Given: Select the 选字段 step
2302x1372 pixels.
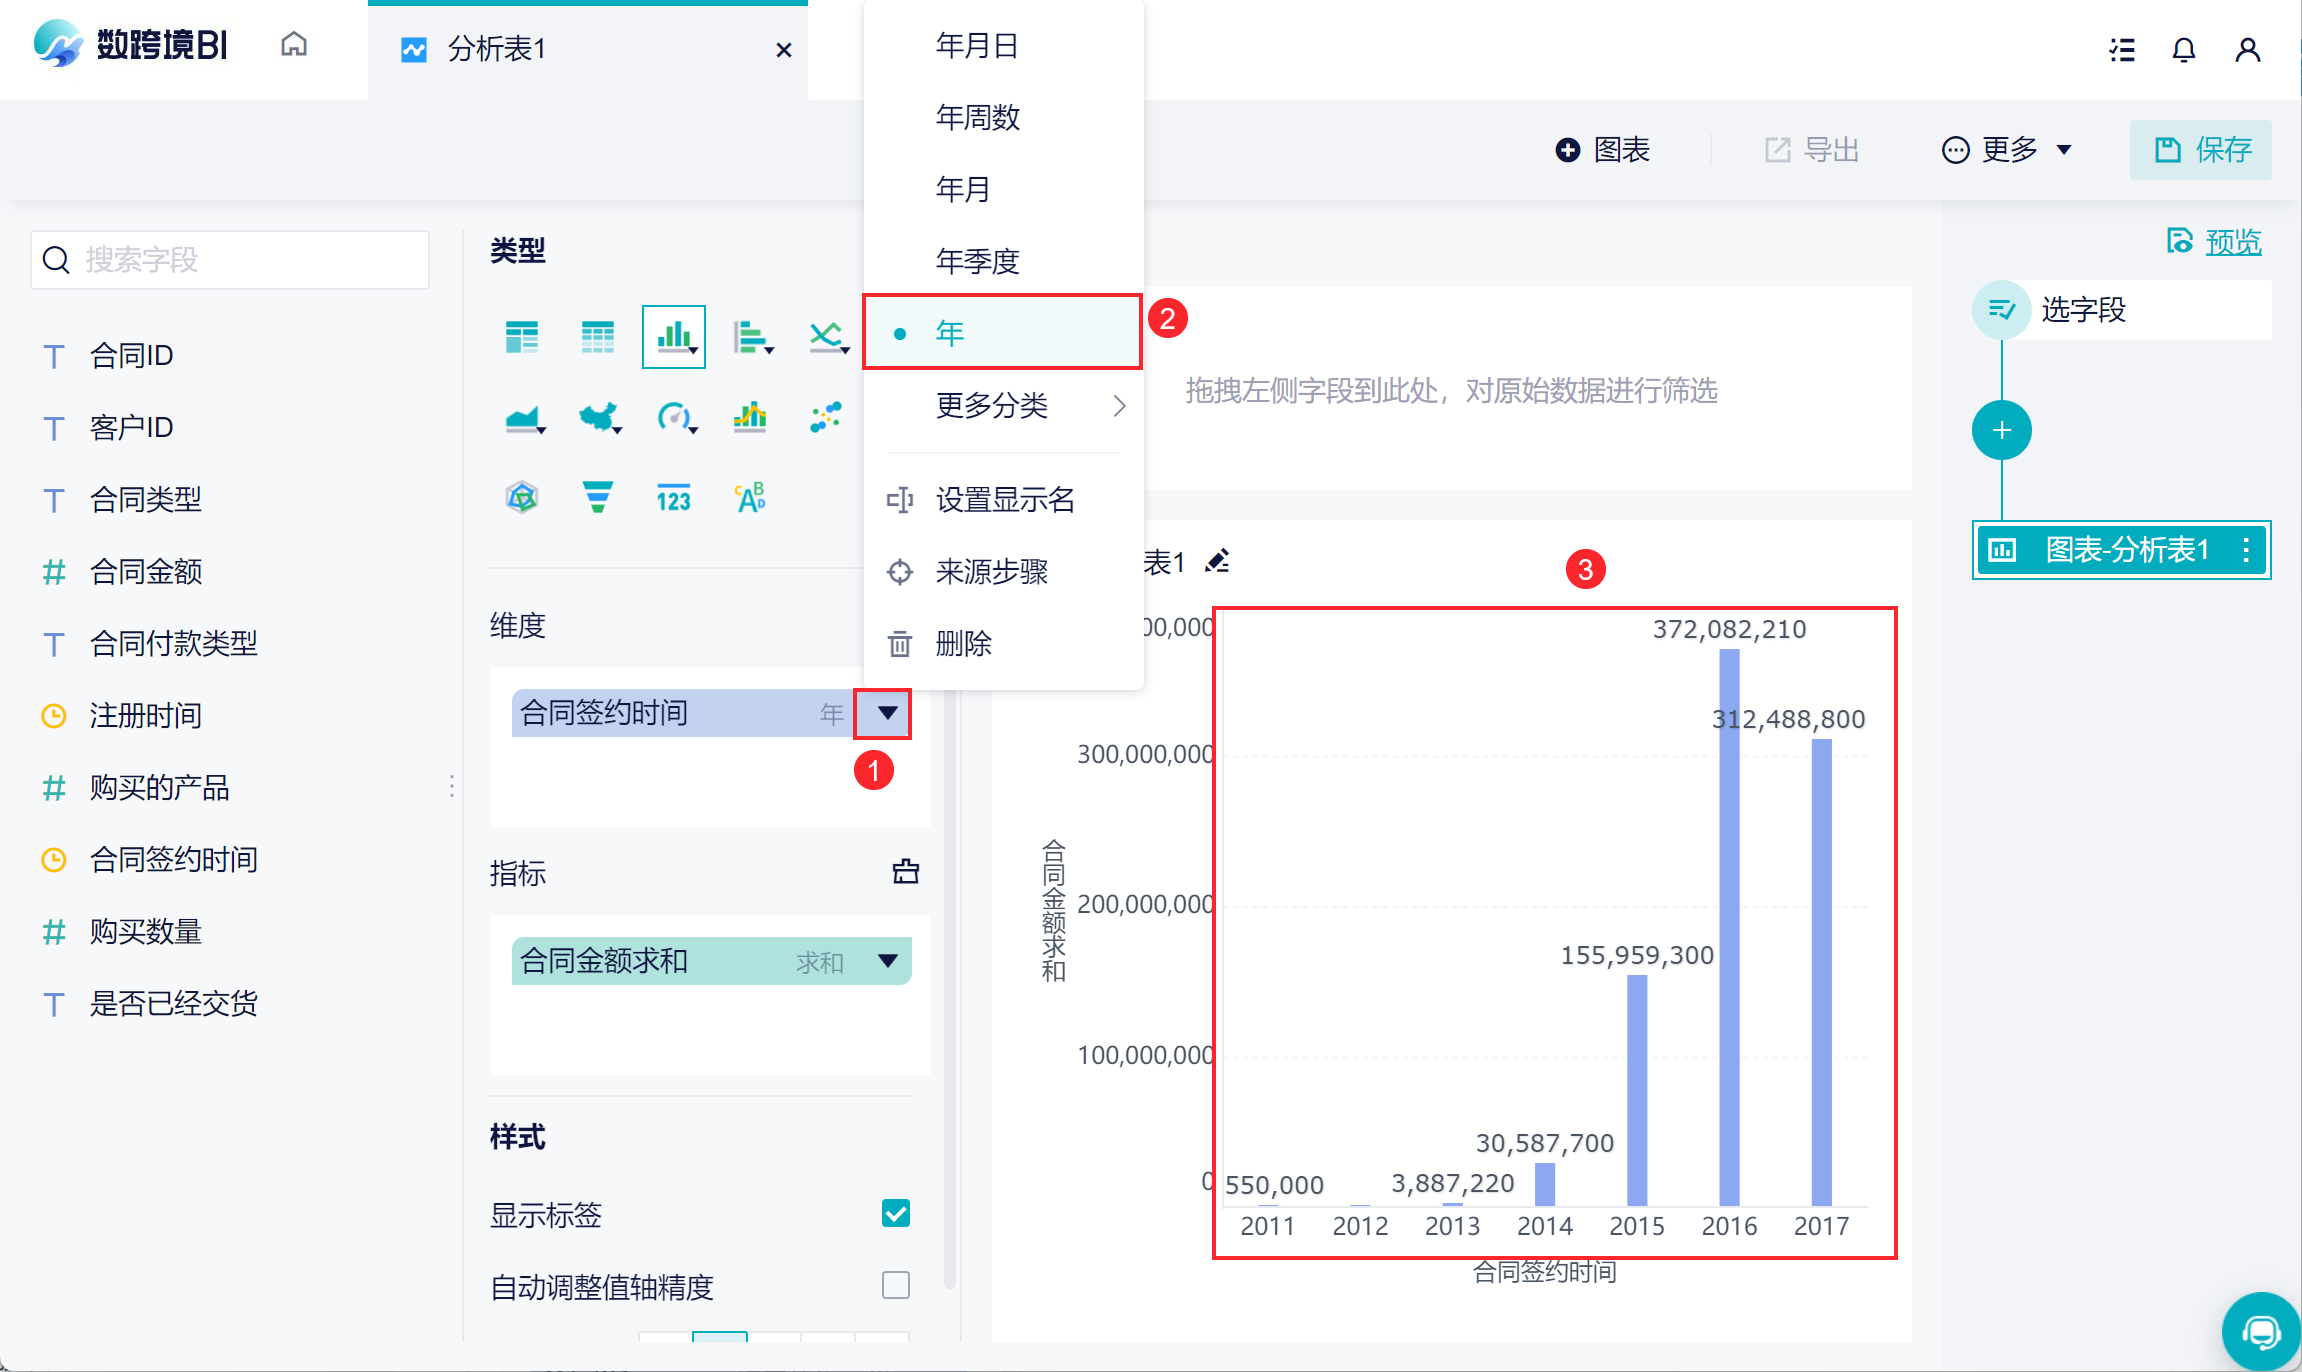Looking at the screenshot, I should pos(2122,310).
